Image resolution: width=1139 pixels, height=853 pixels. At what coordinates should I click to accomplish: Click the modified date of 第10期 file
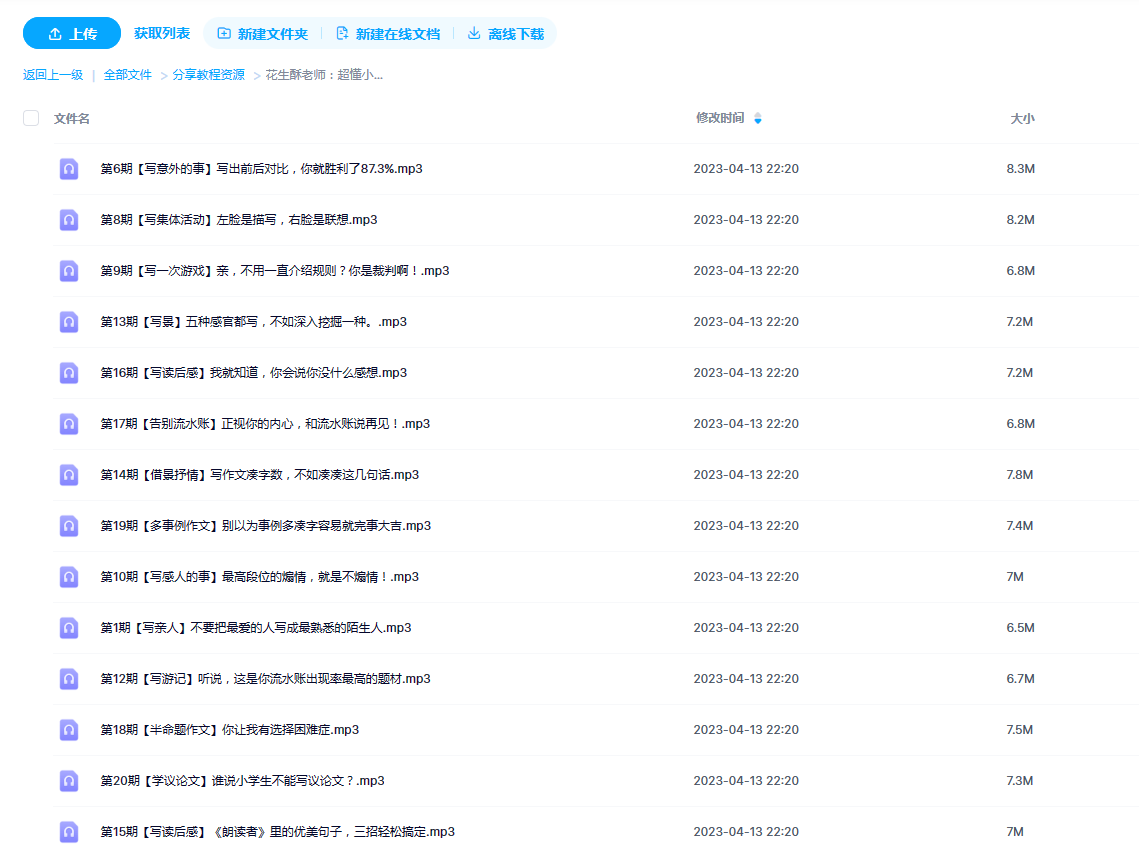[746, 577]
